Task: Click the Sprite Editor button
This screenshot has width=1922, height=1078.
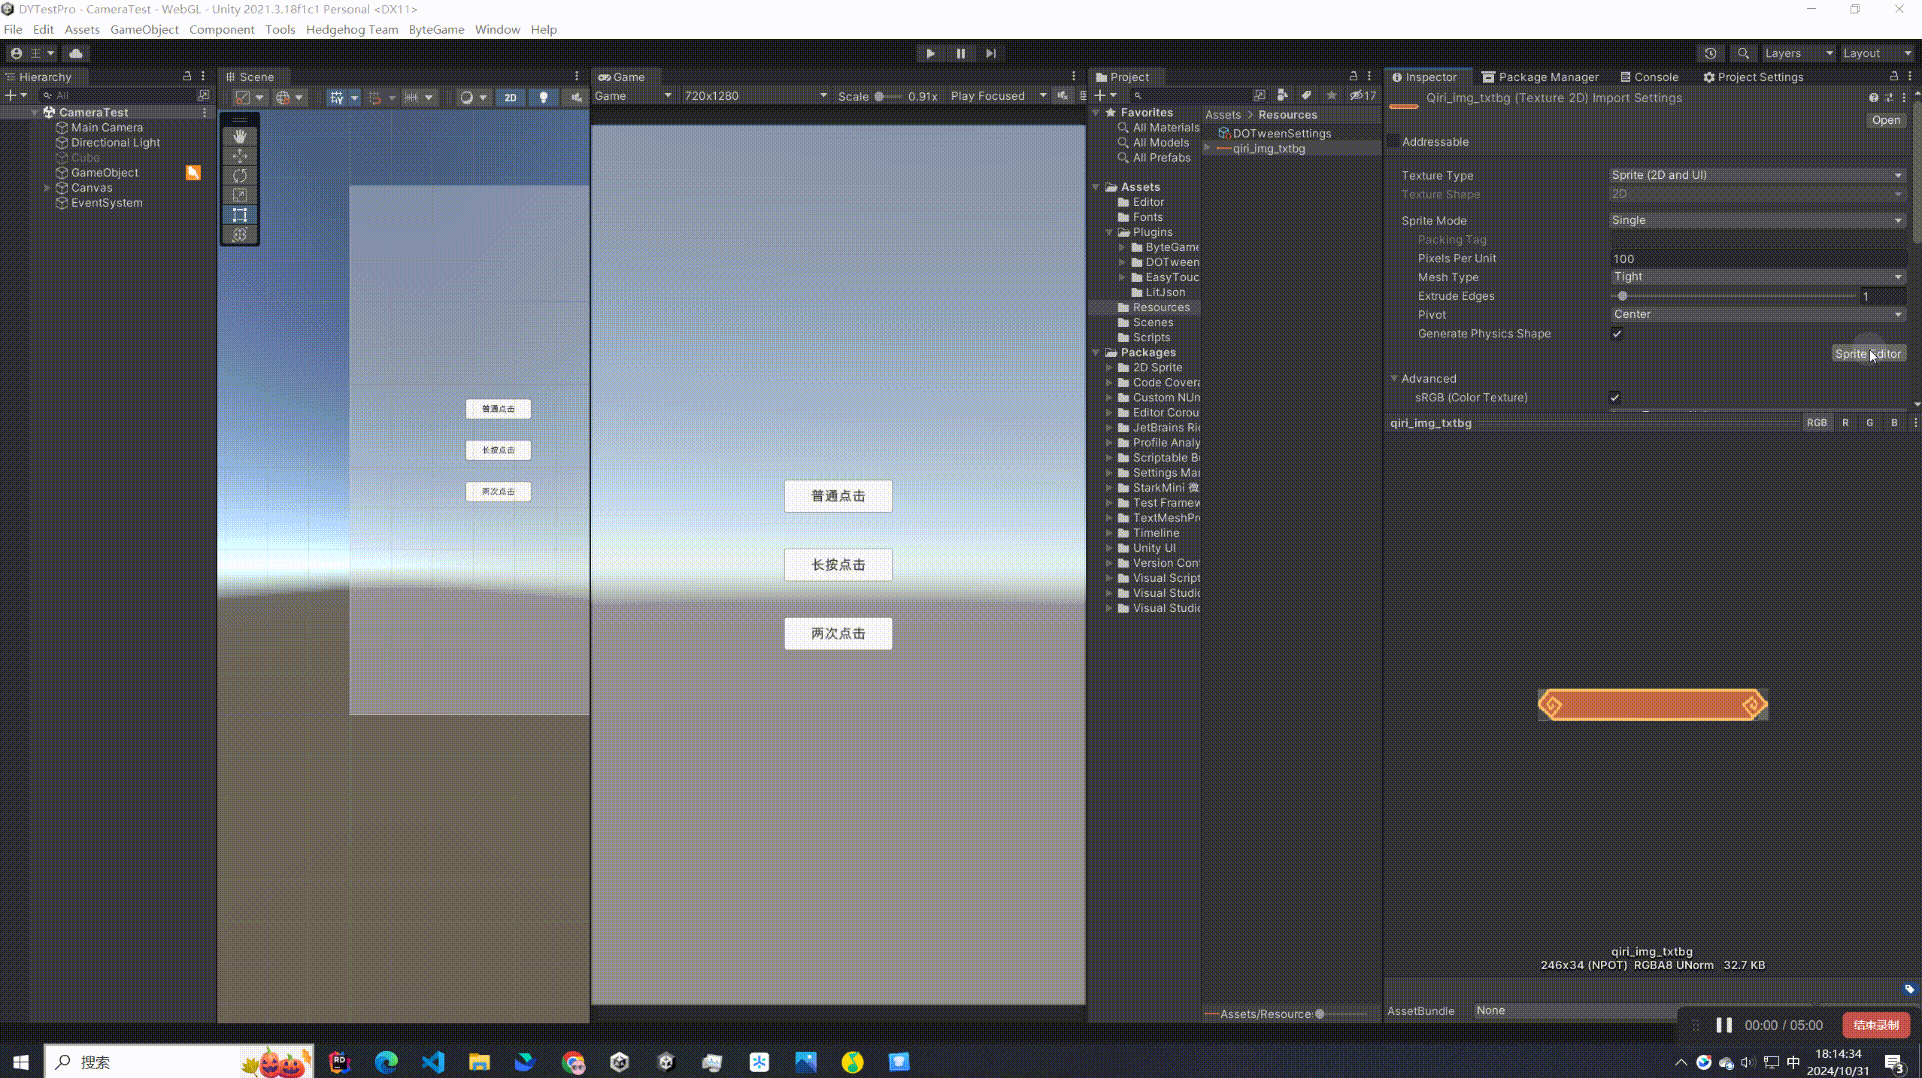Action: [x=1868, y=353]
